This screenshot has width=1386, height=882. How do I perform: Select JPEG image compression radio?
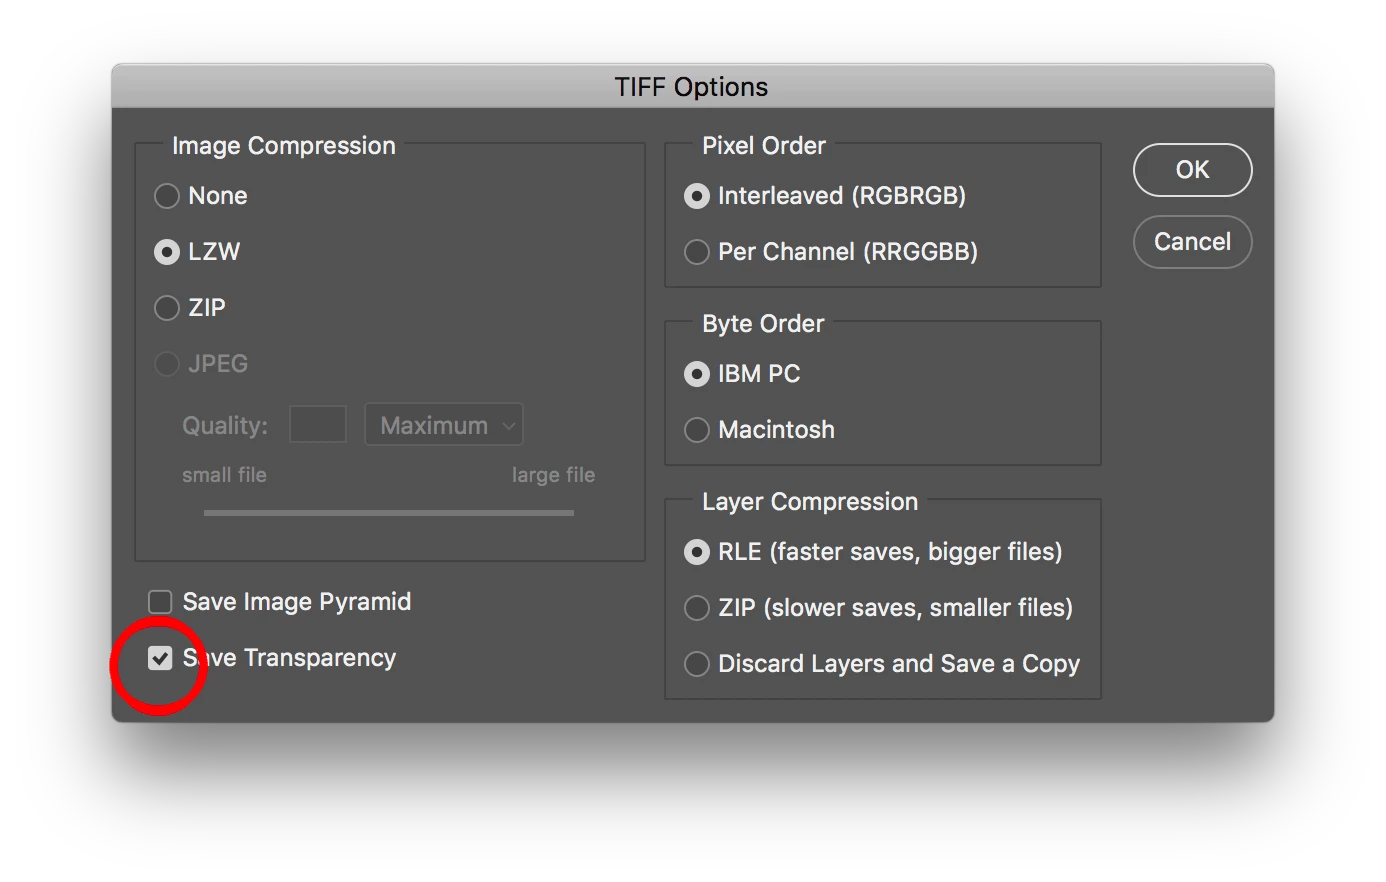pos(167,364)
